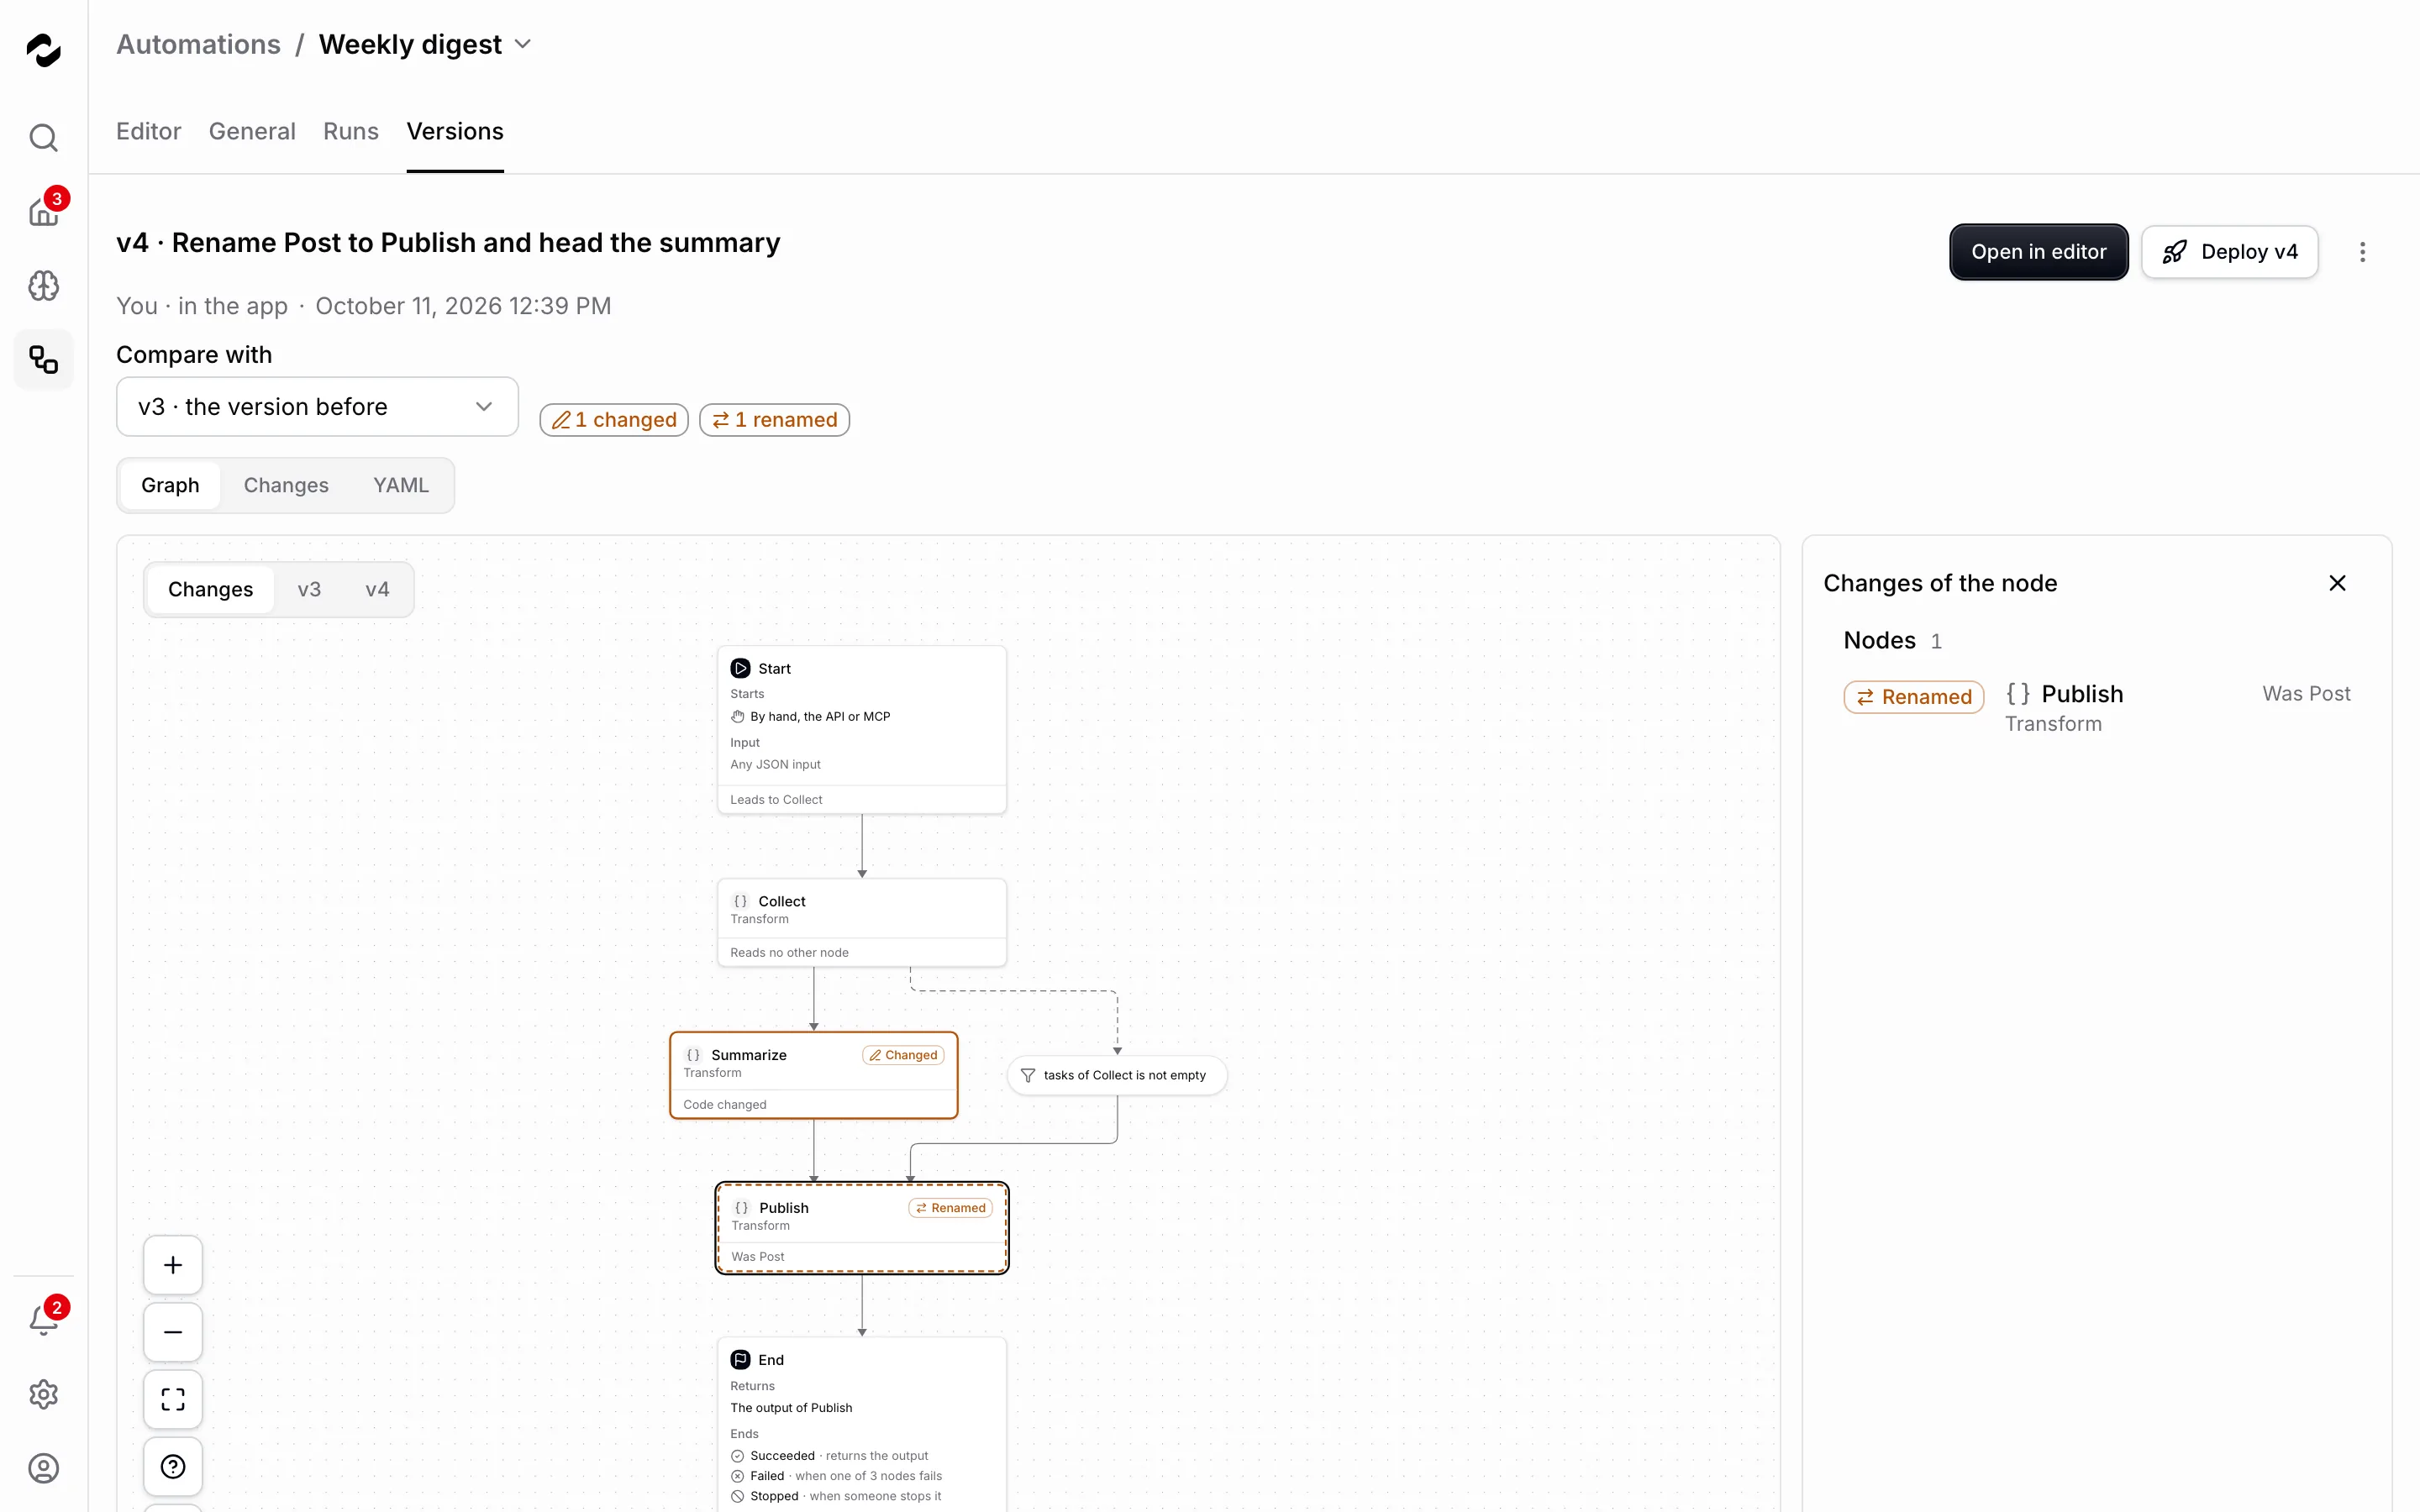Fit the graph to view with the frame icon
The height and width of the screenshot is (1512, 2420).
click(173, 1399)
